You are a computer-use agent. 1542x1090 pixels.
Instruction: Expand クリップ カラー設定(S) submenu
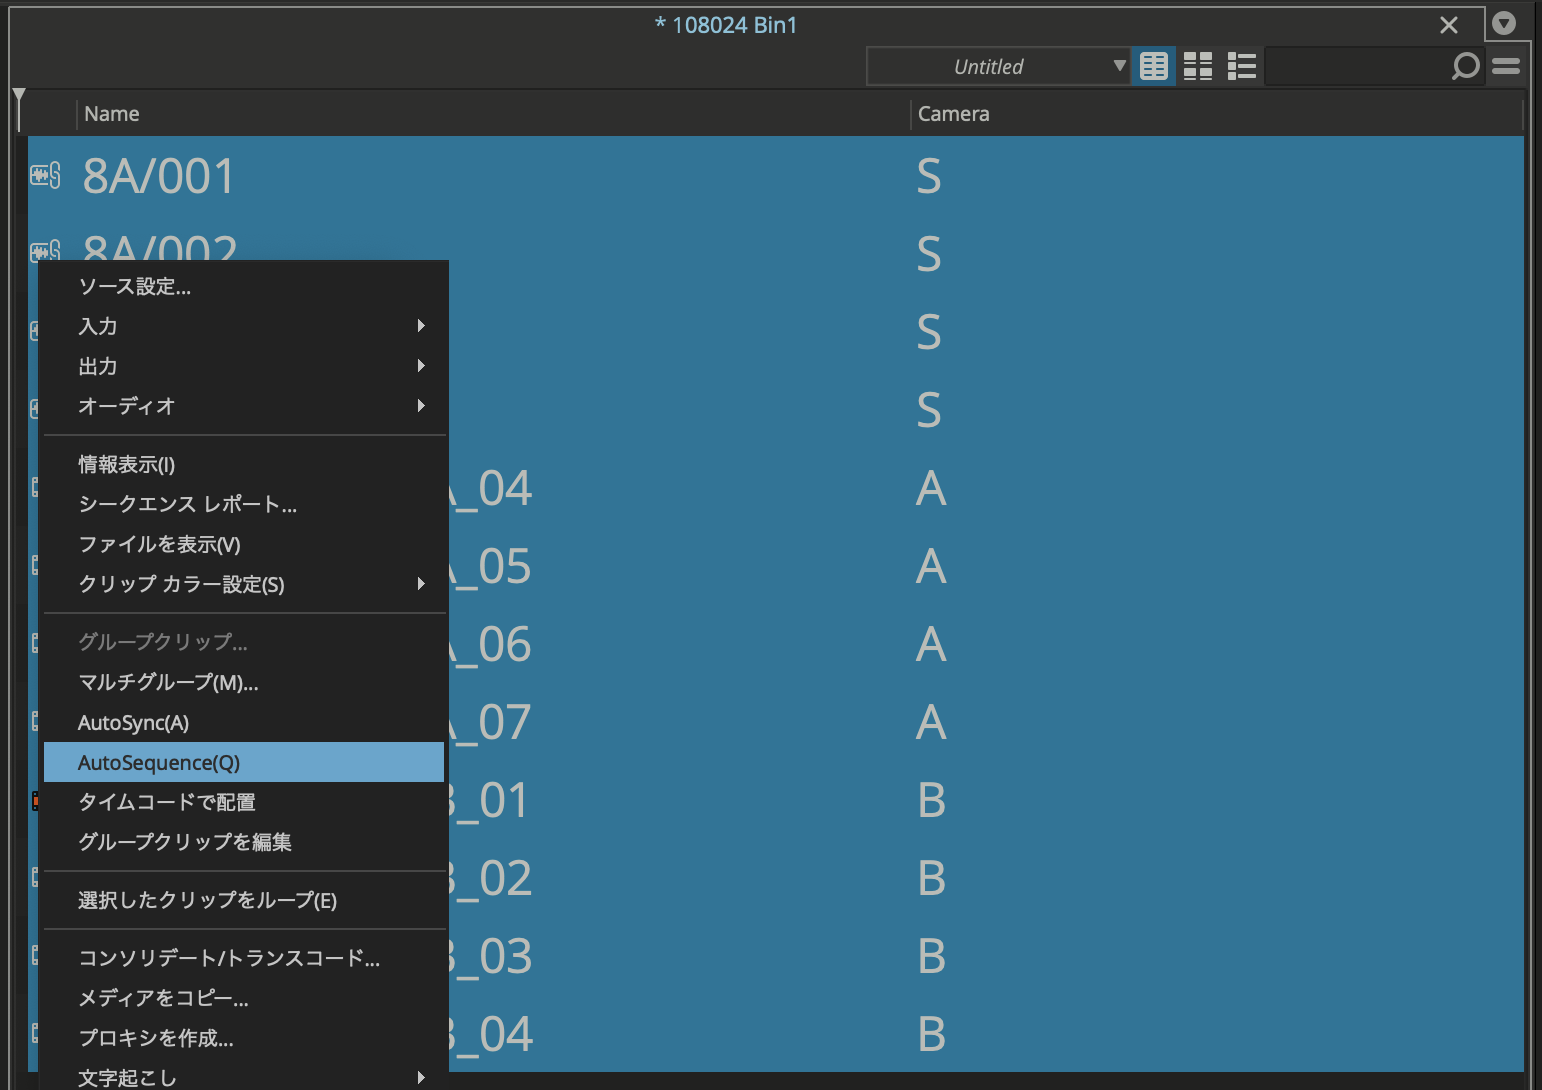coord(244,584)
